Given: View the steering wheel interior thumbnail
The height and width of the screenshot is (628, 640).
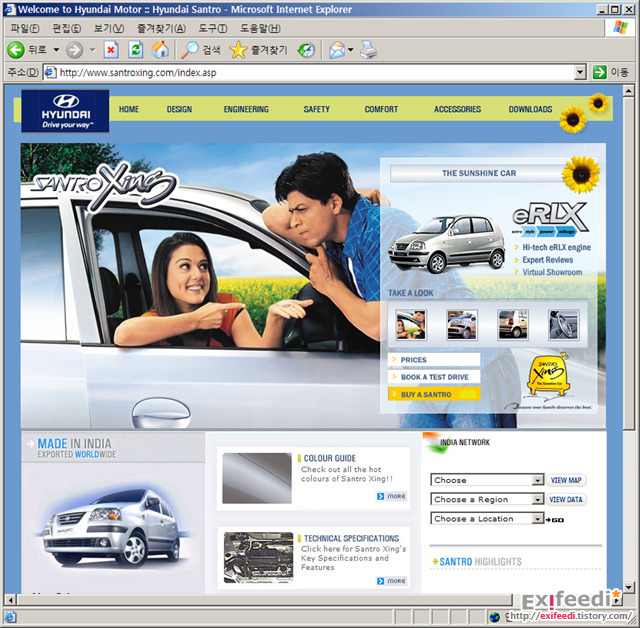Looking at the screenshot, I should (x=564, y=325).
